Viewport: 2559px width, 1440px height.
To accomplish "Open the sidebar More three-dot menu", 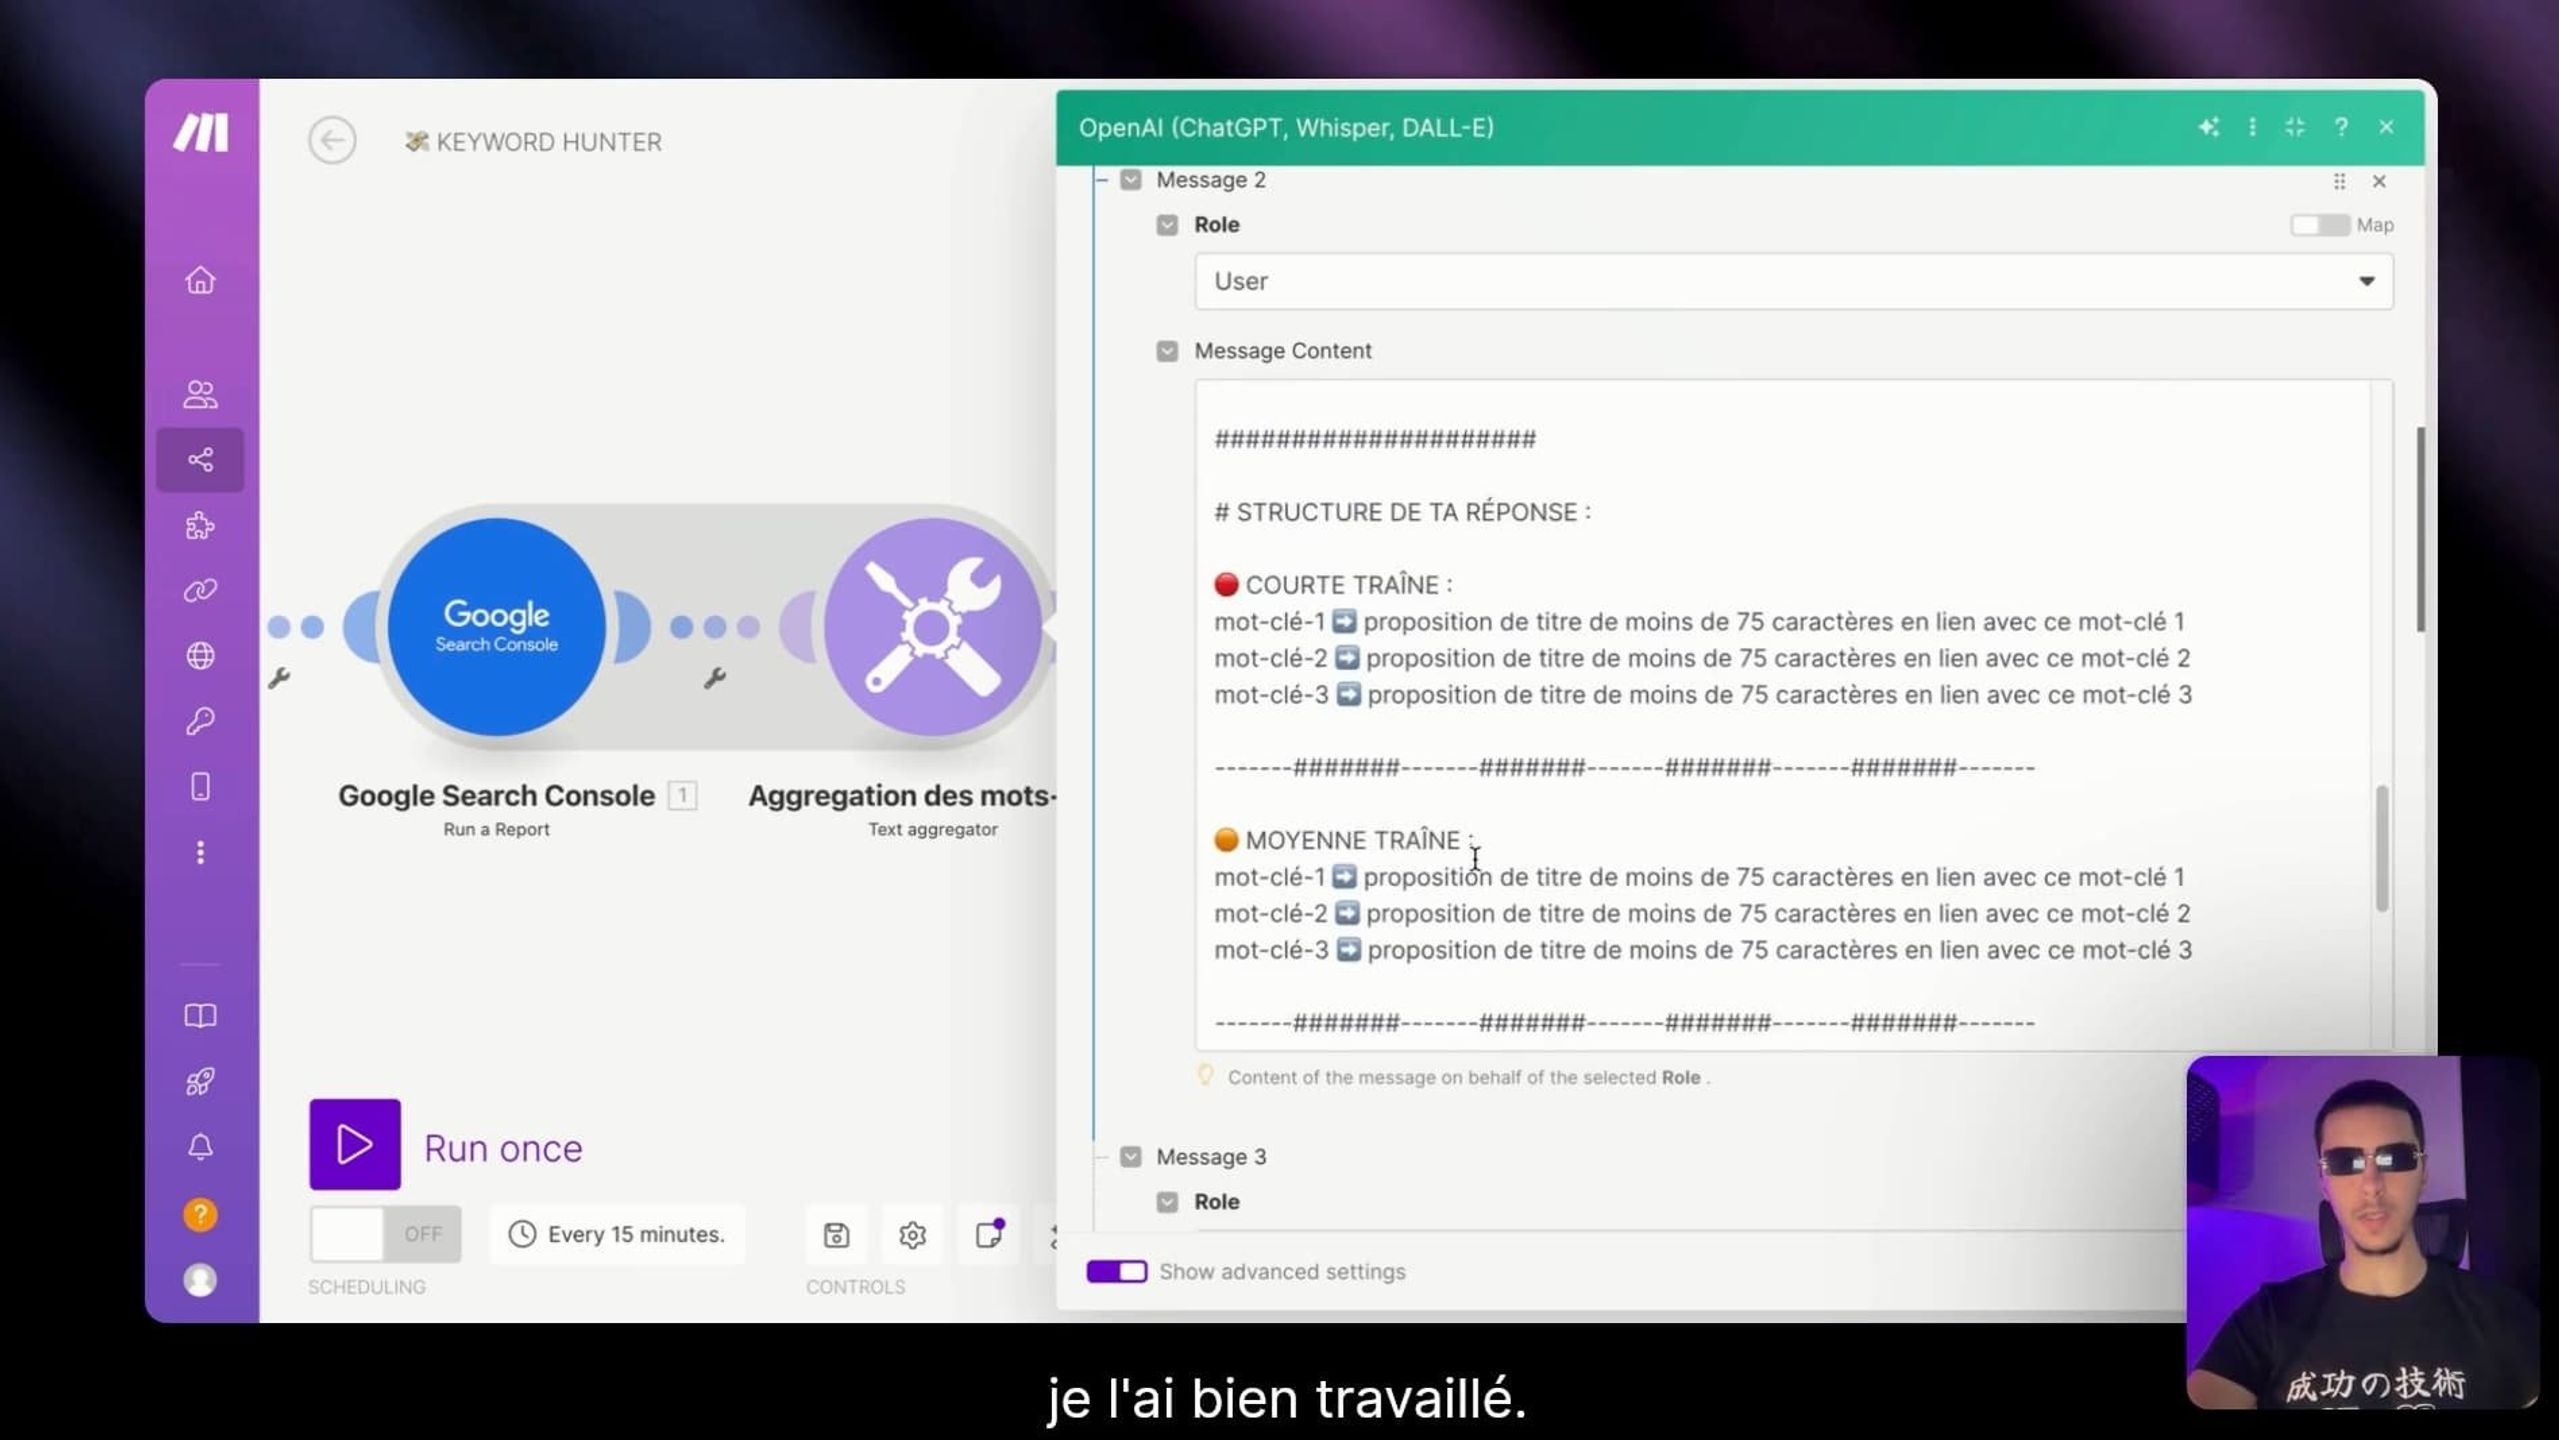I will click(x=200, y=852).
